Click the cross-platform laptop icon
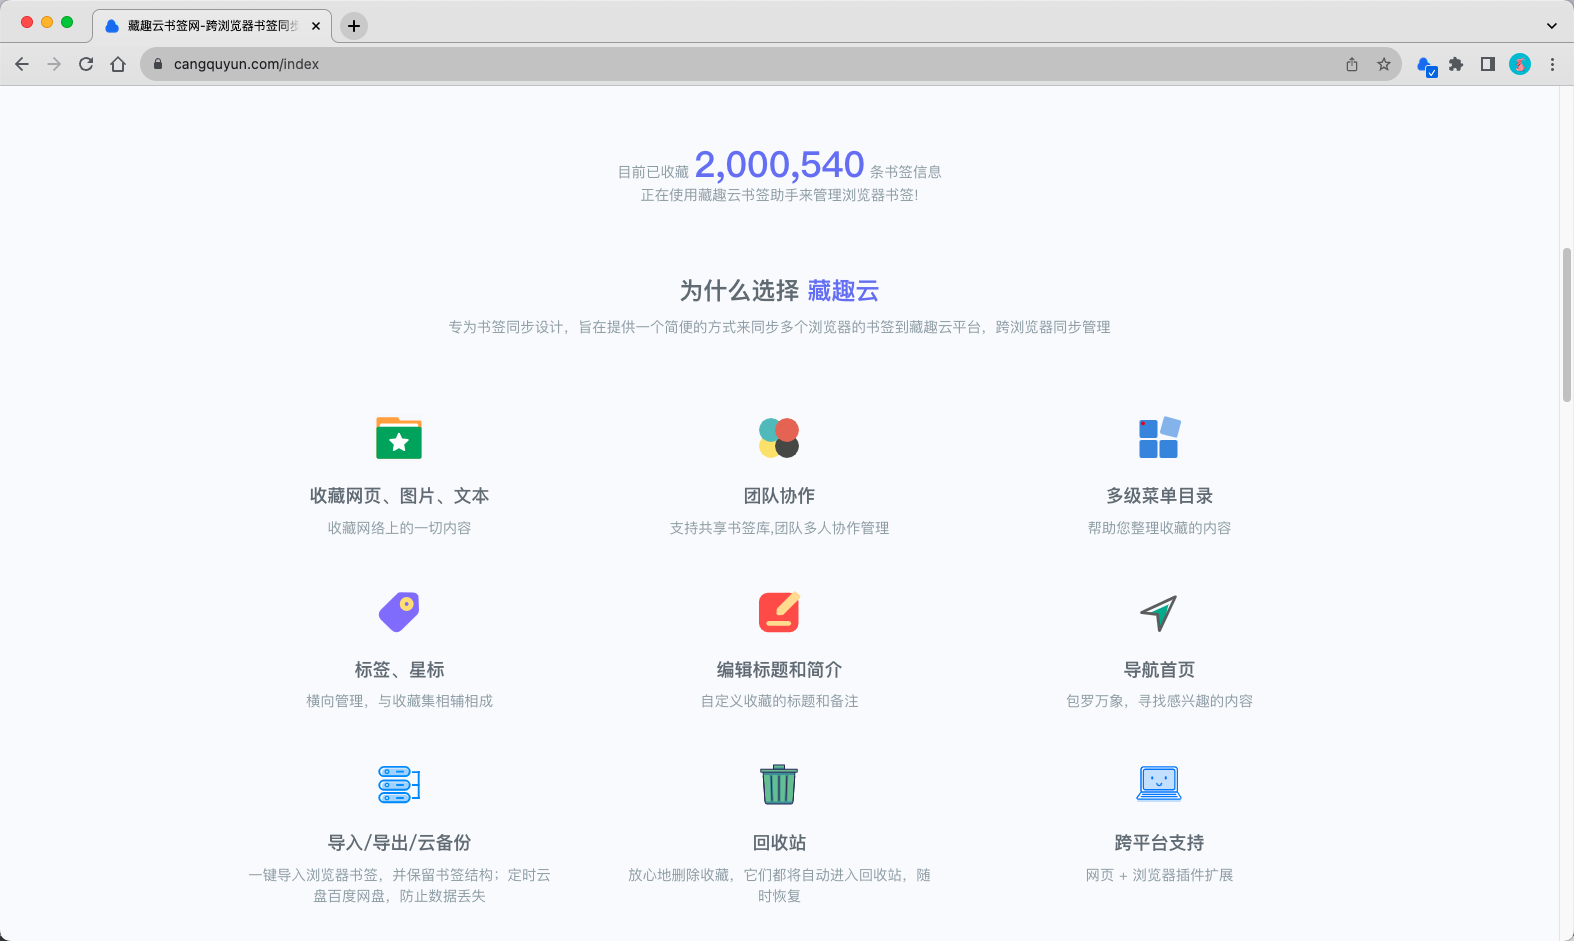 [1159, 783]
